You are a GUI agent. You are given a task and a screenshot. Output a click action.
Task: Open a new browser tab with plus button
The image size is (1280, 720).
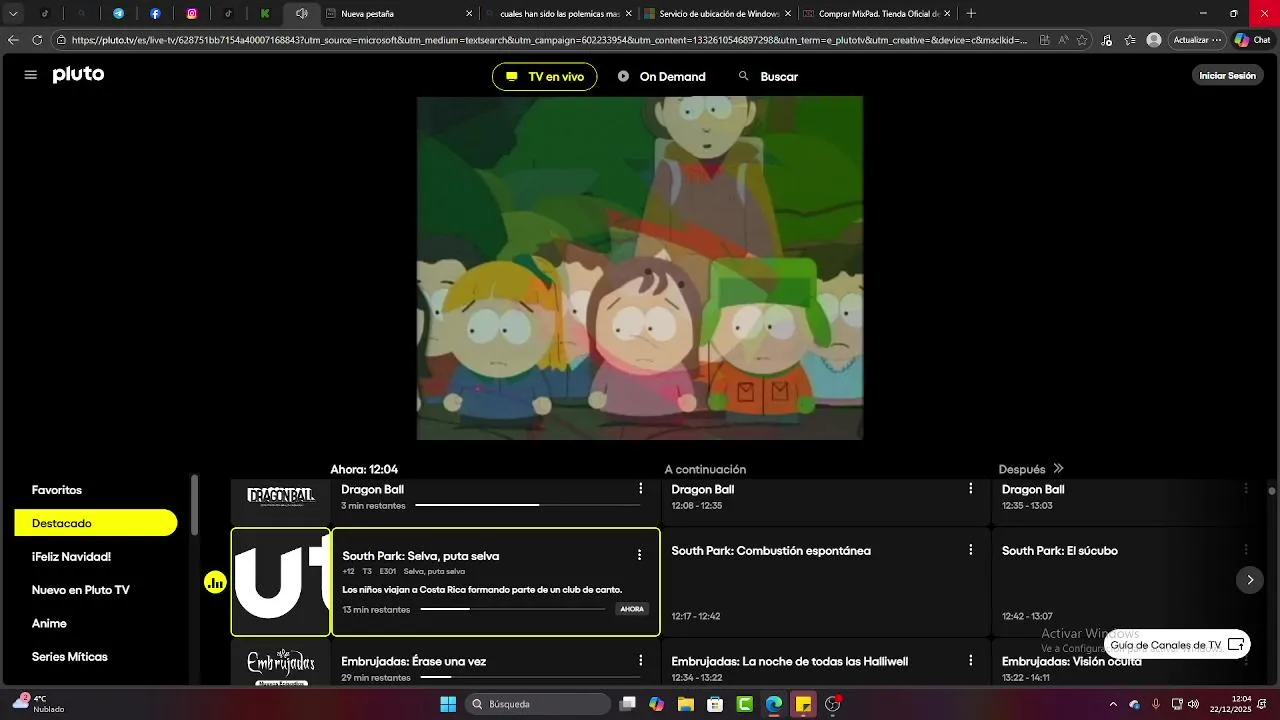[x=971, y=14]
